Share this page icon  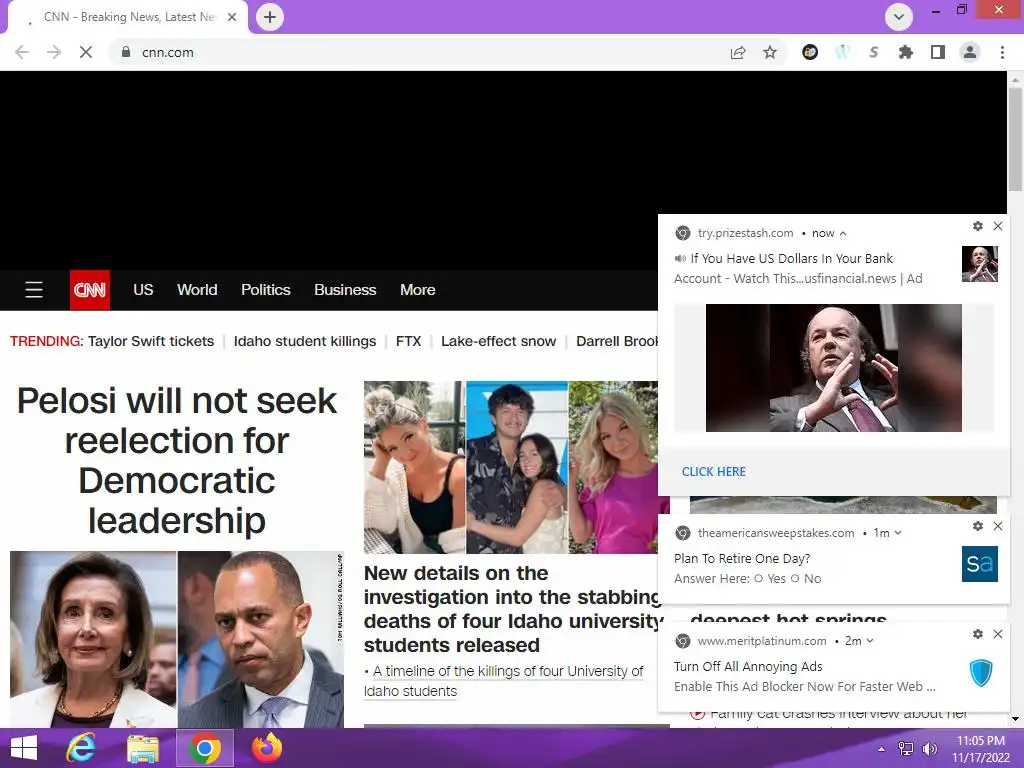click(738, 52)
